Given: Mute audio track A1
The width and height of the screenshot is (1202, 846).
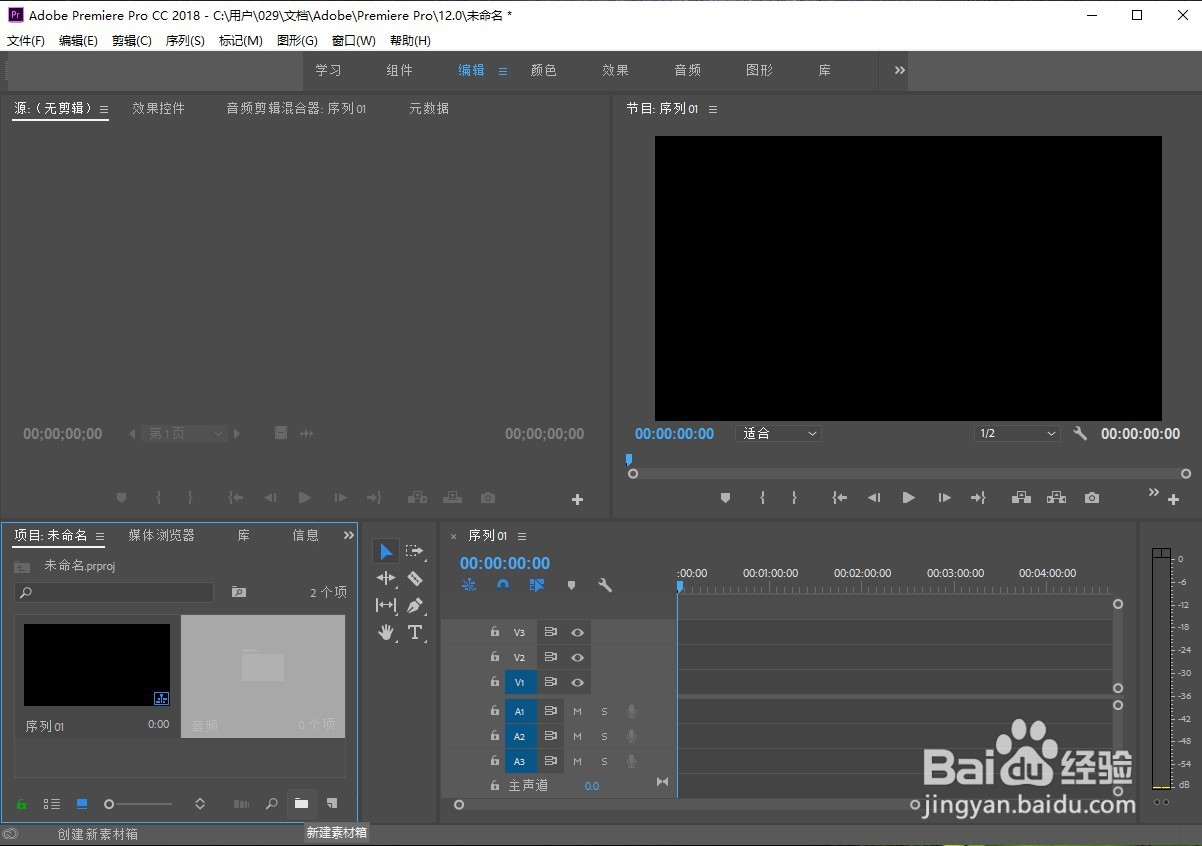Looking at the screenshot, I should pos(577,711).
